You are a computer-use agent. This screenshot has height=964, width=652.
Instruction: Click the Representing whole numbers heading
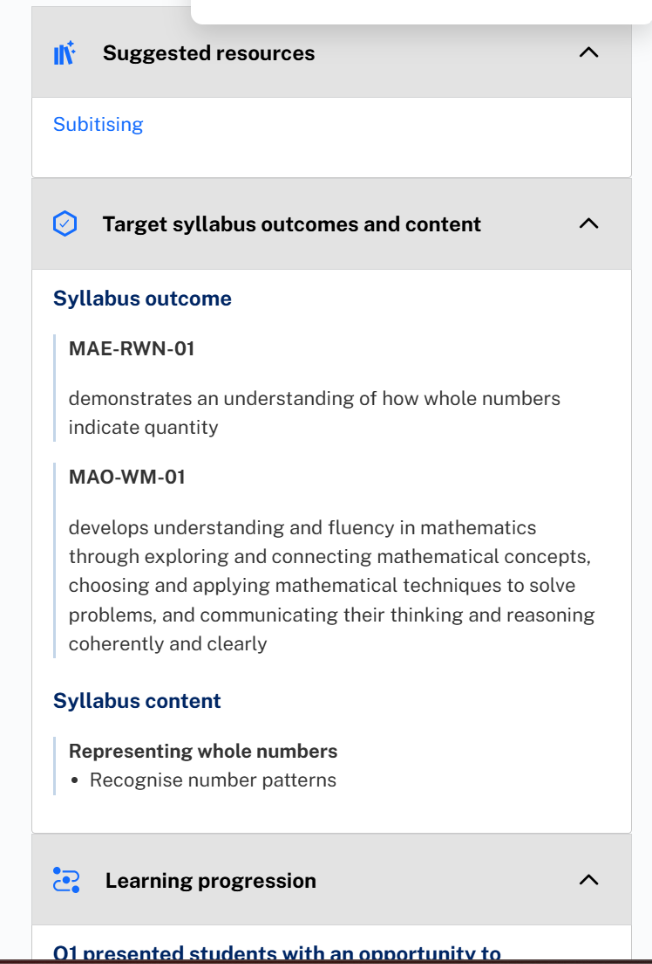point(203,751)
